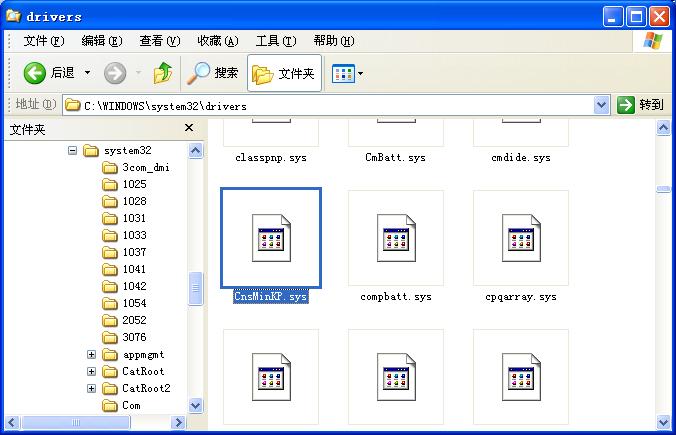The height and width of the screenshot is (435, 676).
Task: Select the cpqarray.sys file icon
Action: pos(521,238)
